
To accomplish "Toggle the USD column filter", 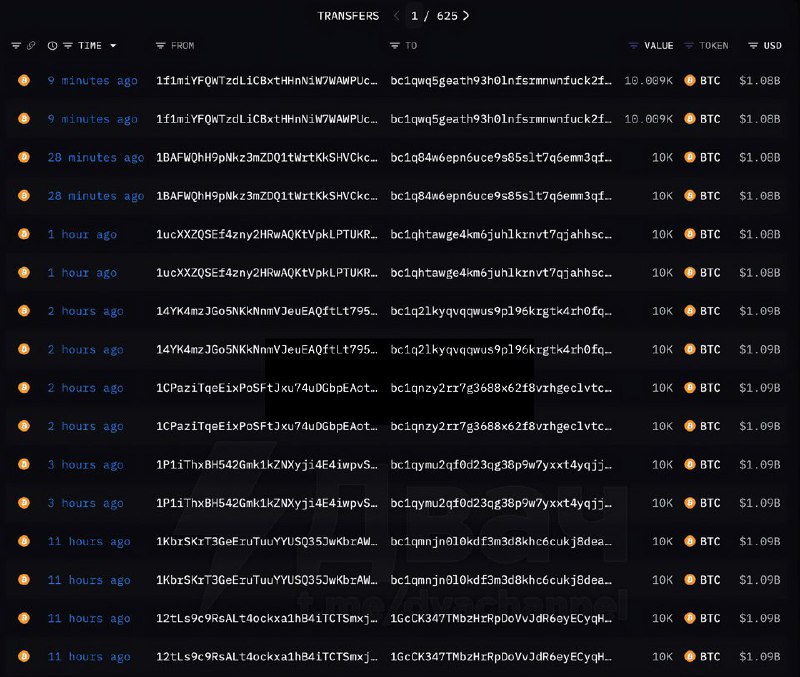I will 752,46.
